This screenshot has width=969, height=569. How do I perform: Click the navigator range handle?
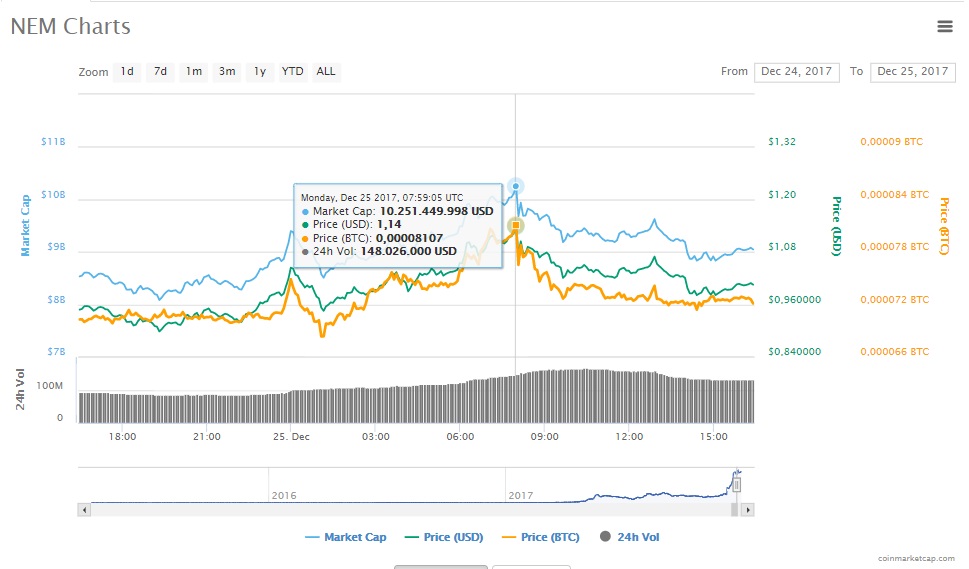click(737, 486)
